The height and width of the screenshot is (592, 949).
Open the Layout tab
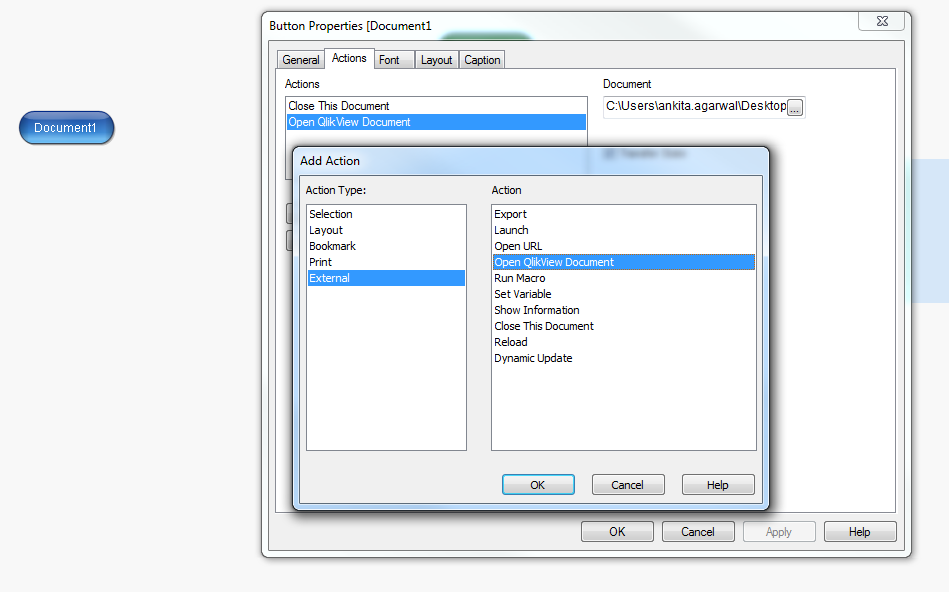(436, 60)
